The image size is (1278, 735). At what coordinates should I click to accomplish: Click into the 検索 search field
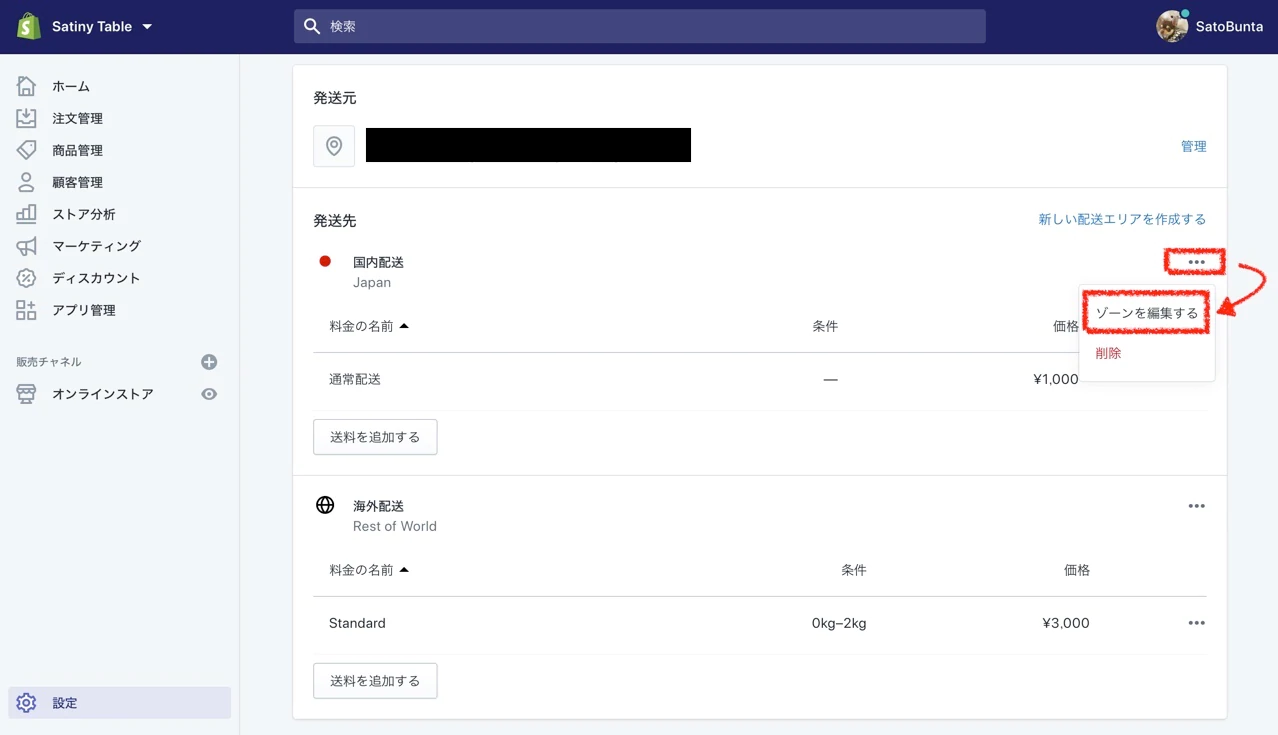(640, 26)
